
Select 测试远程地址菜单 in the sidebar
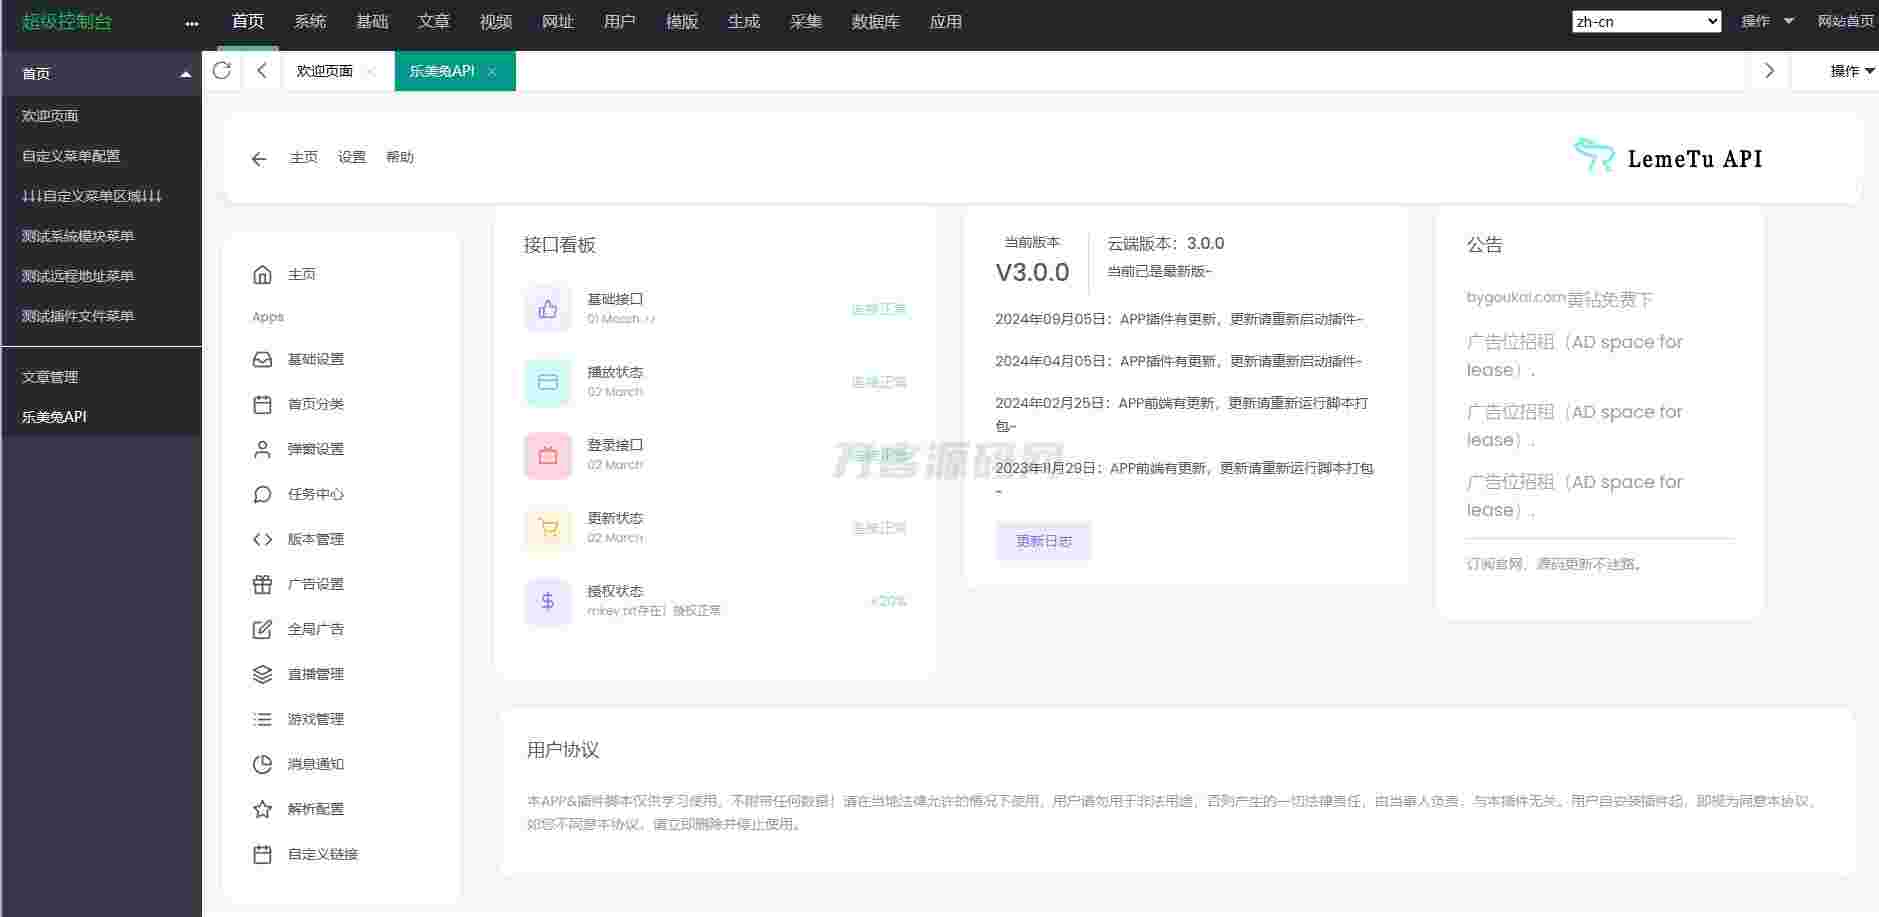pyautogui.click(x=78, y=276)
